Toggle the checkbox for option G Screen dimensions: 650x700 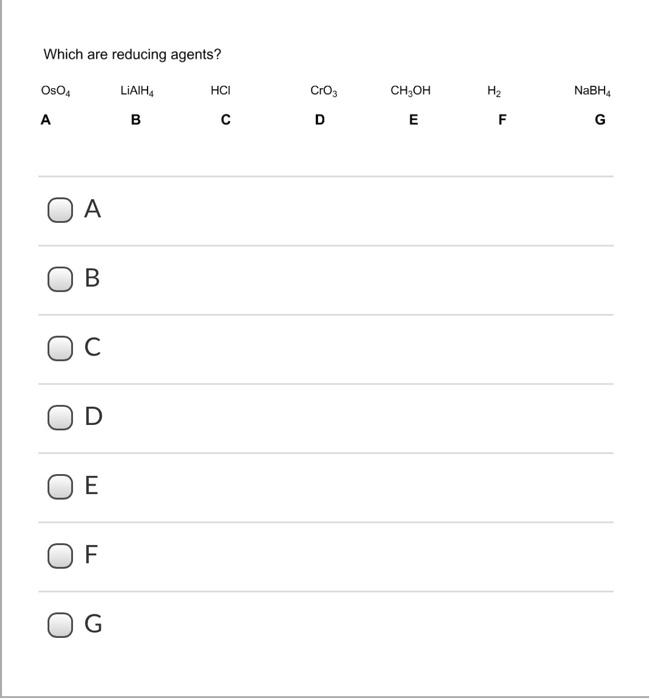pos(60,625)
